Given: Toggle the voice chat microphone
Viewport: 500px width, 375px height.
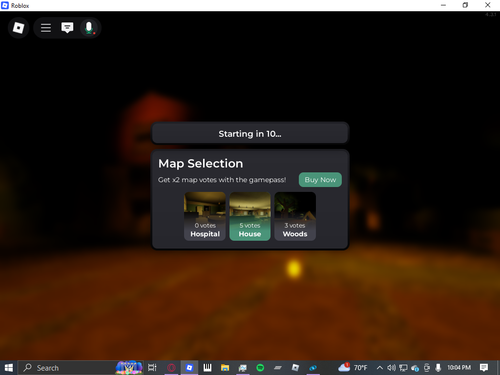Looking at the screenshot, I should 89,28.
